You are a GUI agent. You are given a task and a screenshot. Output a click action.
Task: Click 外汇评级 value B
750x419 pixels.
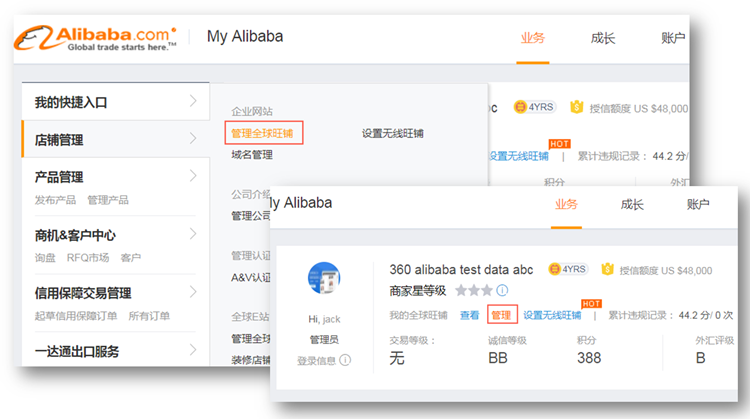pyautogui.click(x=701, y=358)
